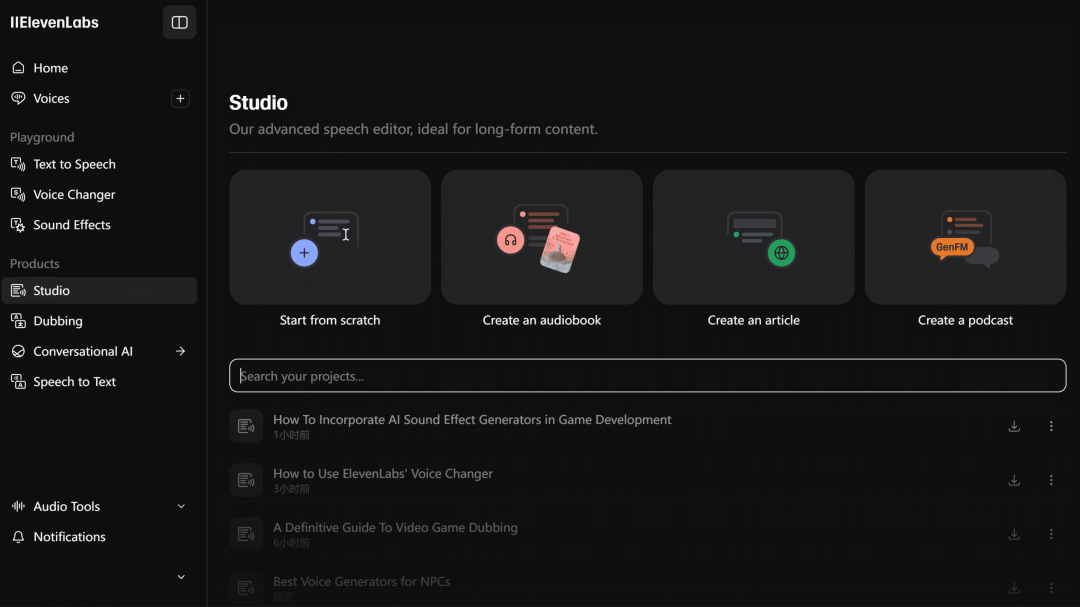Open more options for ElevenLabs' Voice Changer project

click(1051, 480)
